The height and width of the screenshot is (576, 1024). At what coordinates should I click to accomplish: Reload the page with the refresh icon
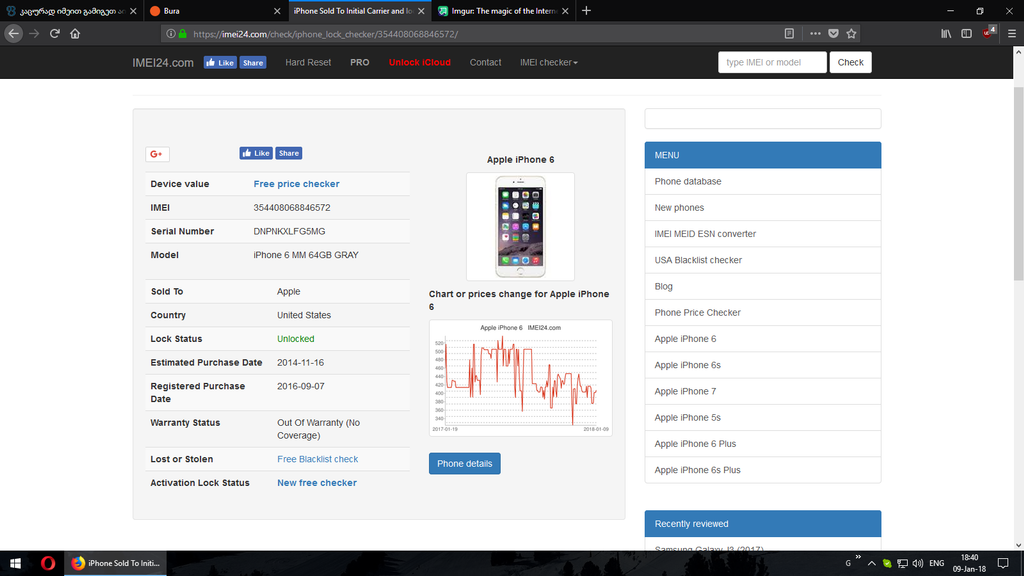click(x=55, y=33)
